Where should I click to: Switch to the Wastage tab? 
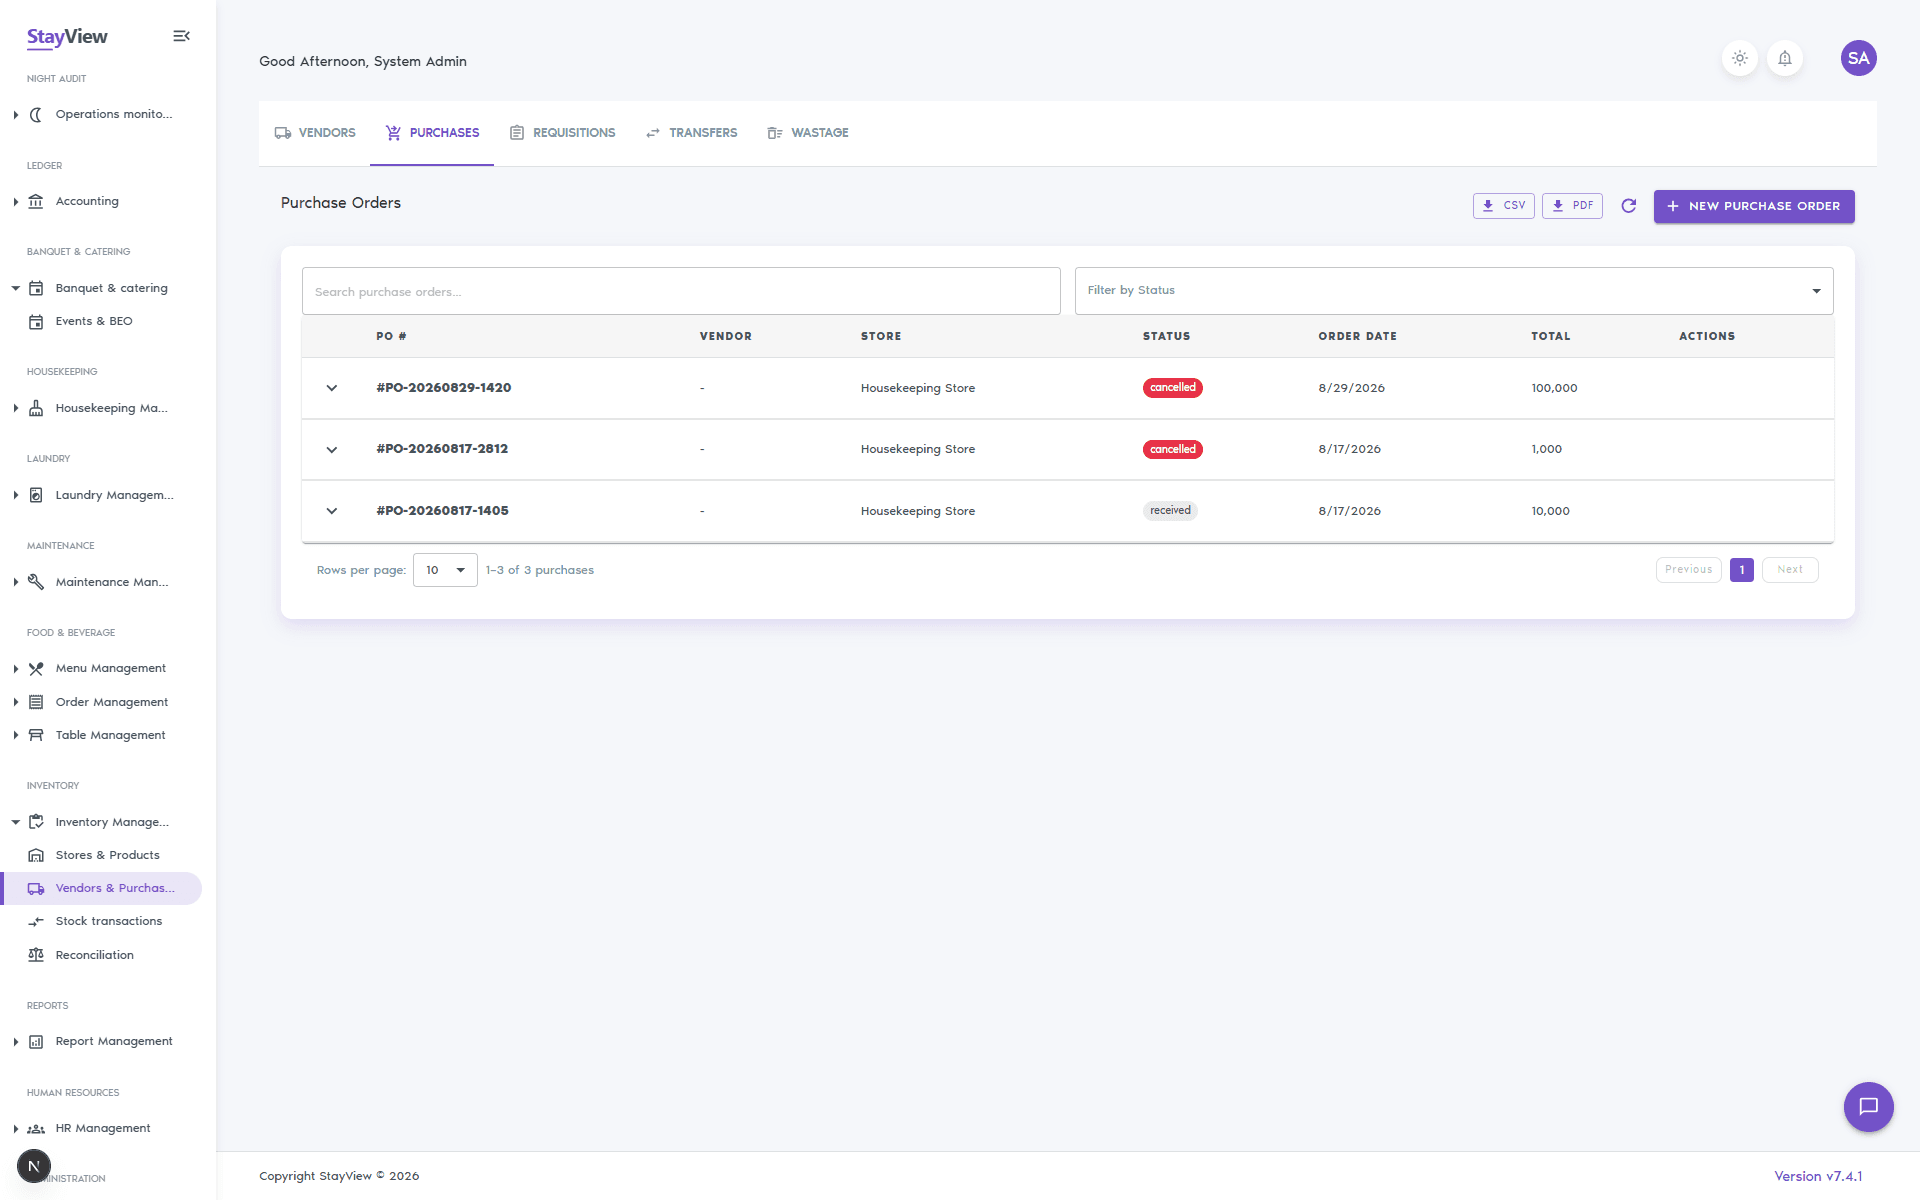[x=808, y=133]
